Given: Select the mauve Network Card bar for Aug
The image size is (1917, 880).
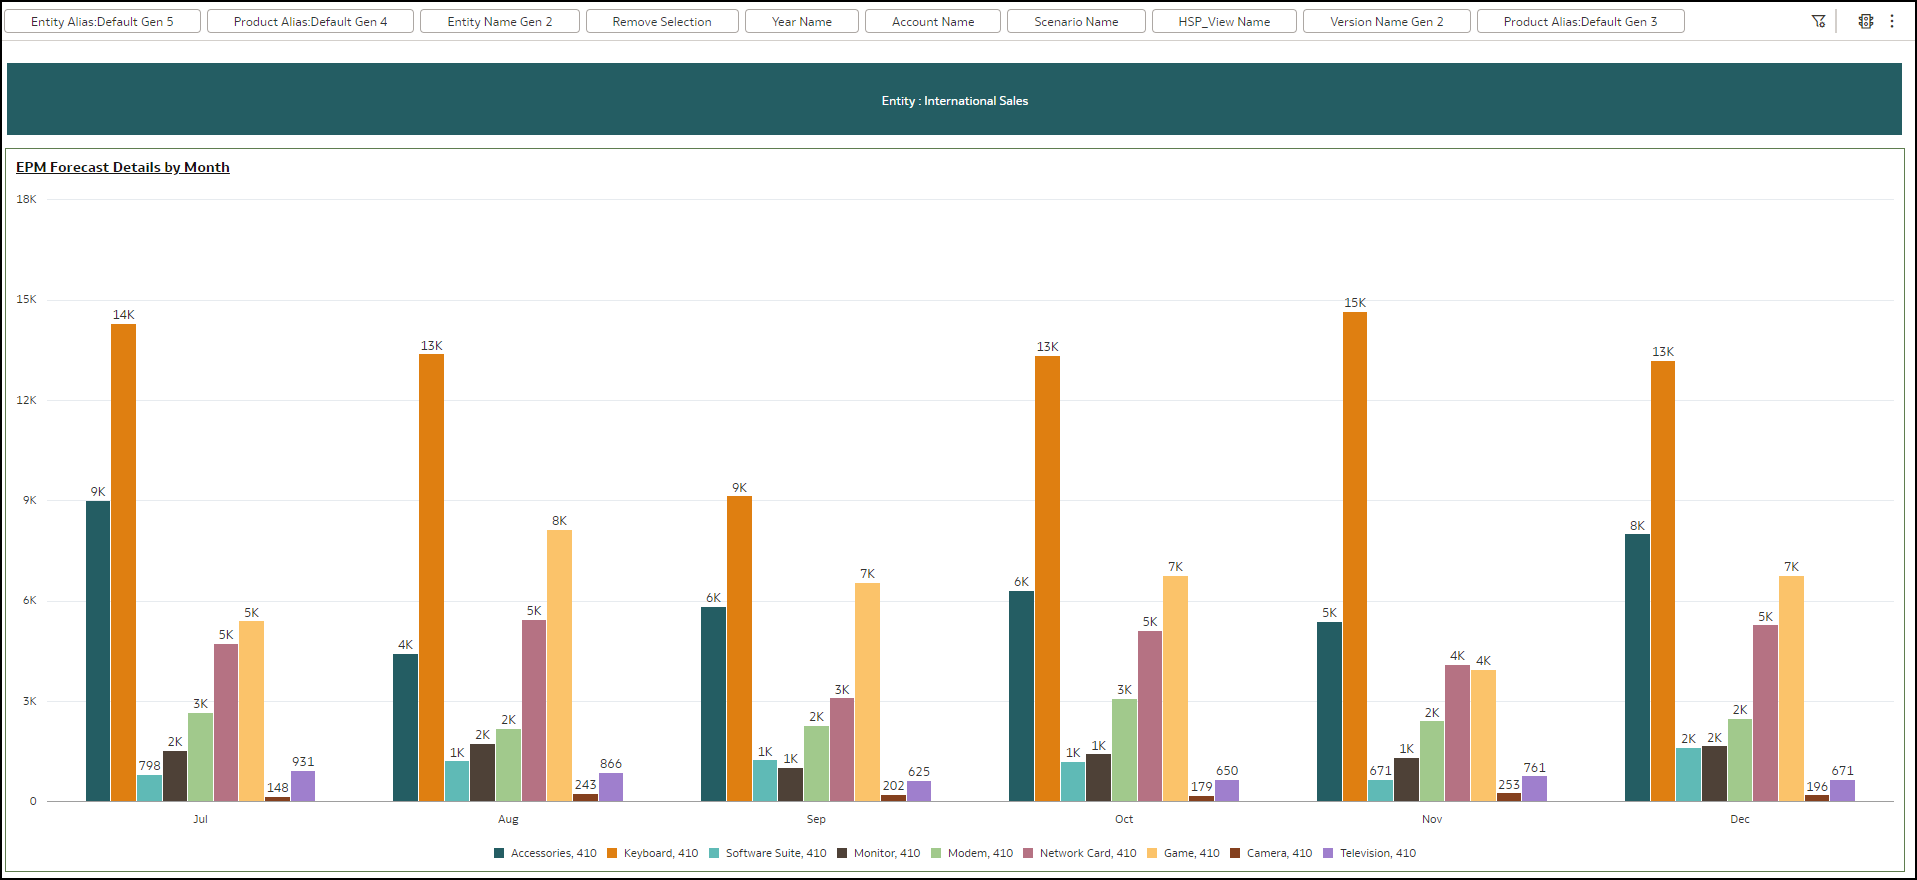Looking at the screenshot, I should 534,710.
